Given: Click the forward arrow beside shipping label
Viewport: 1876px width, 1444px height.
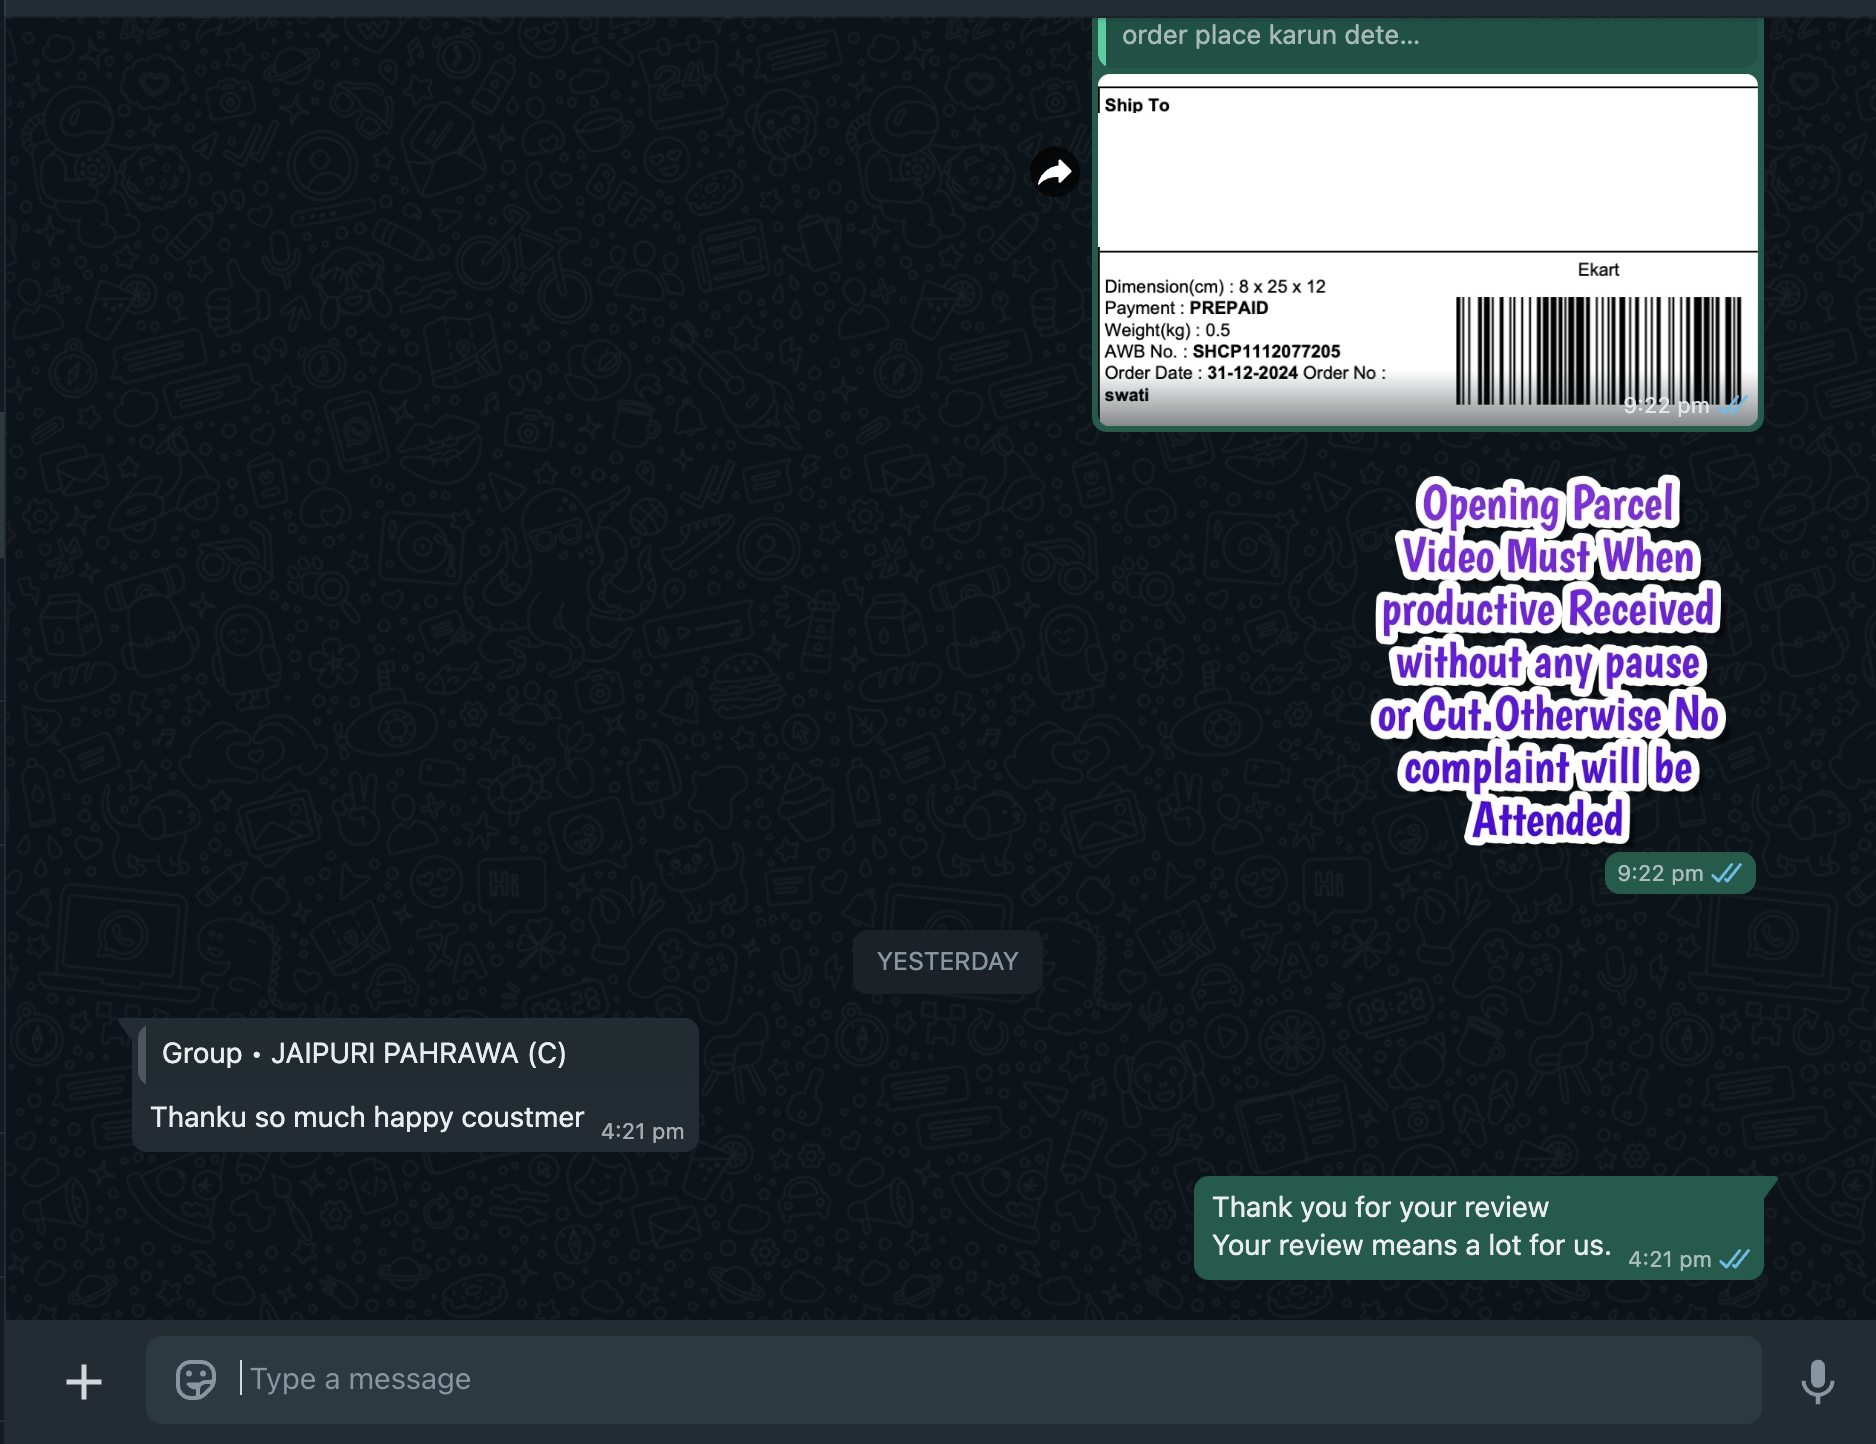Looking at the screenshot, I should pos(1054,173).
